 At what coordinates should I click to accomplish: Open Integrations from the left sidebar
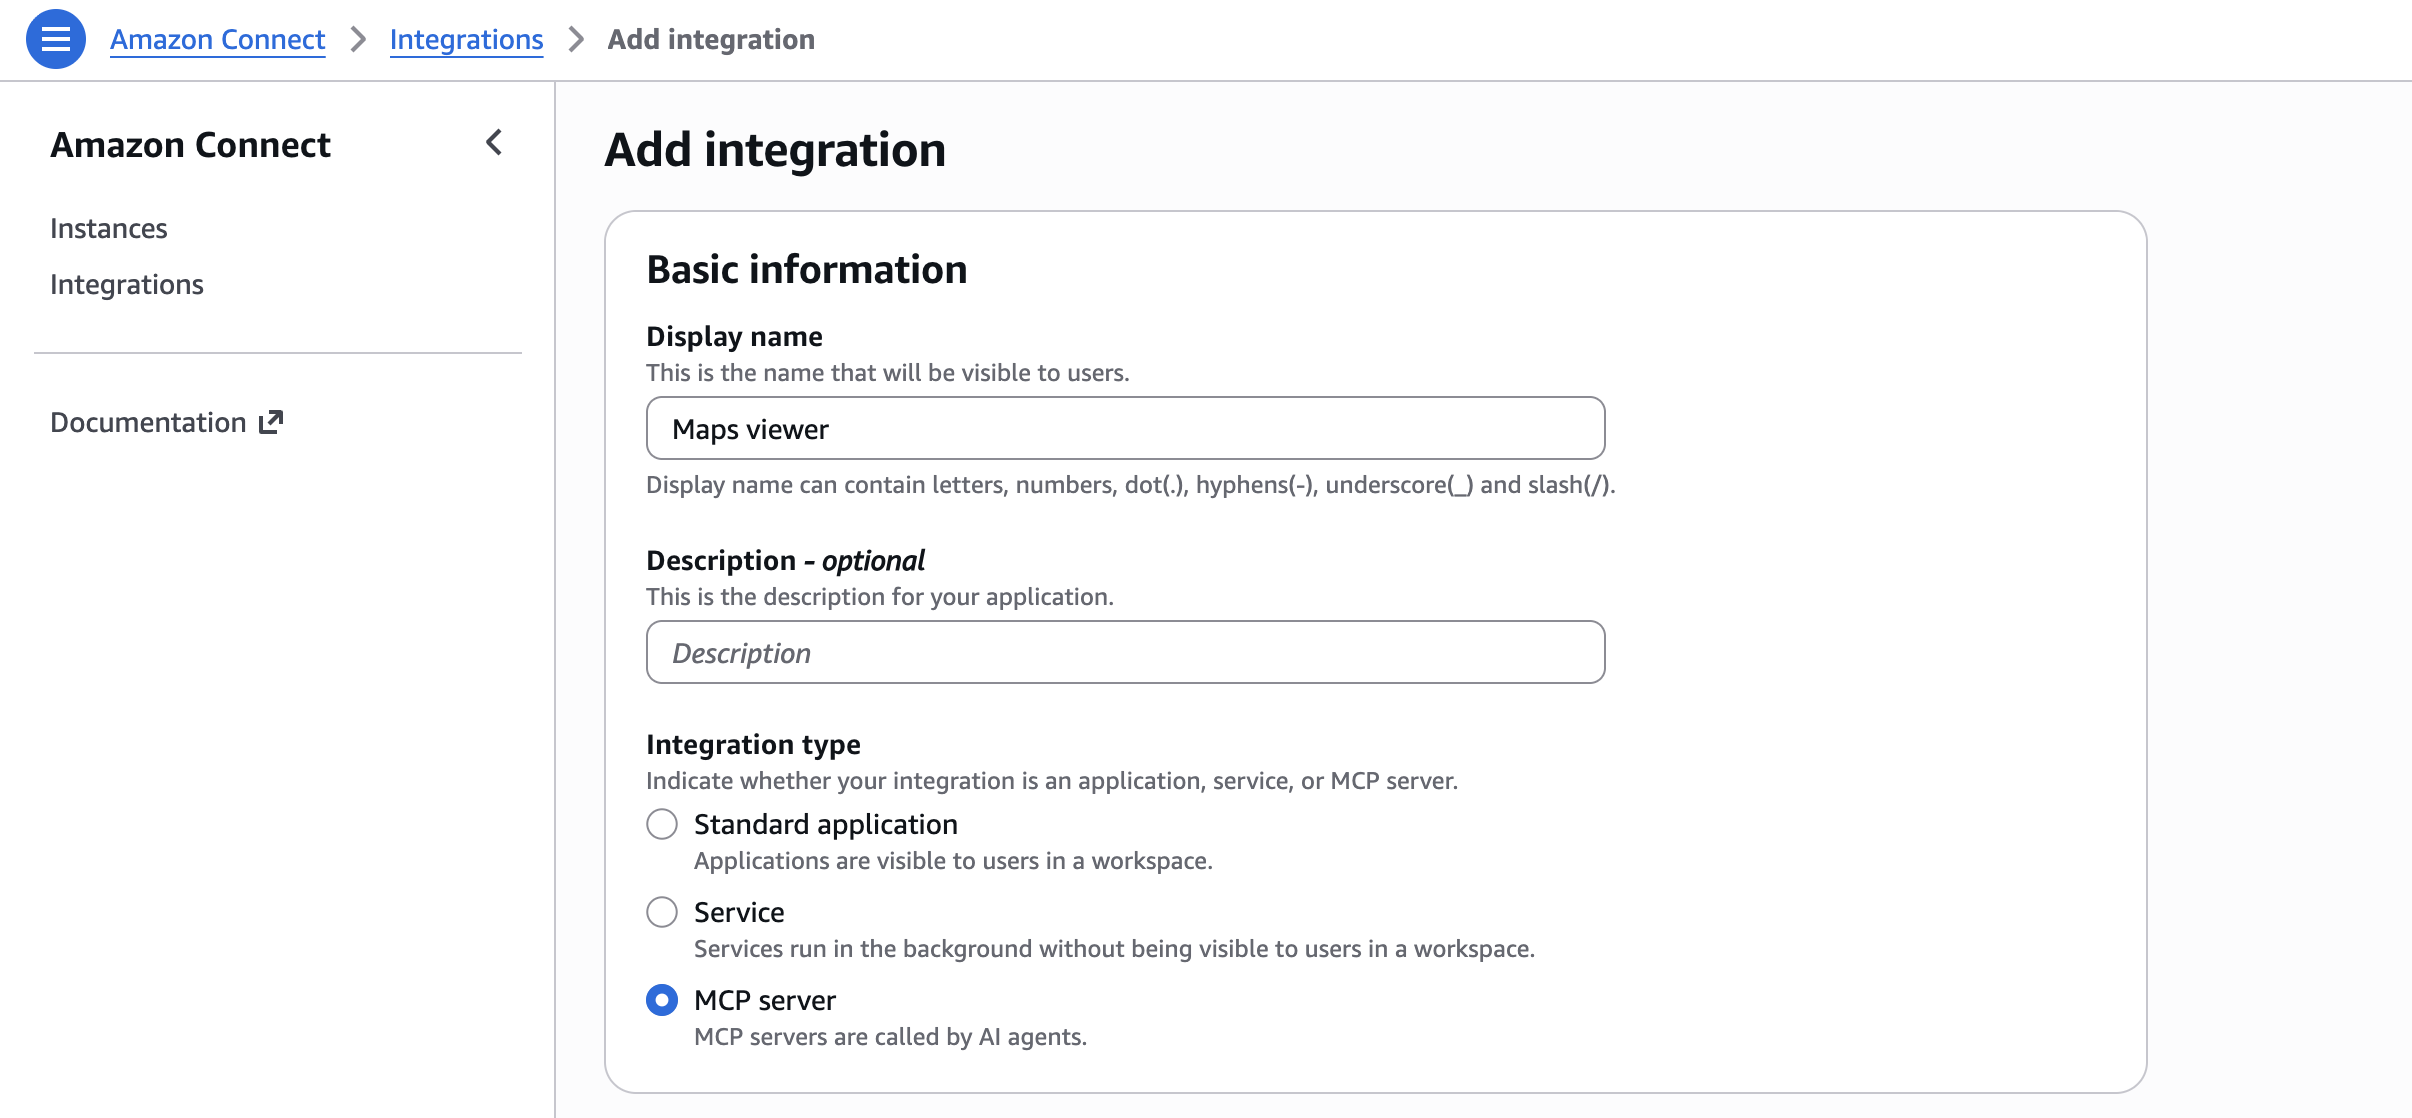point(127,284)
